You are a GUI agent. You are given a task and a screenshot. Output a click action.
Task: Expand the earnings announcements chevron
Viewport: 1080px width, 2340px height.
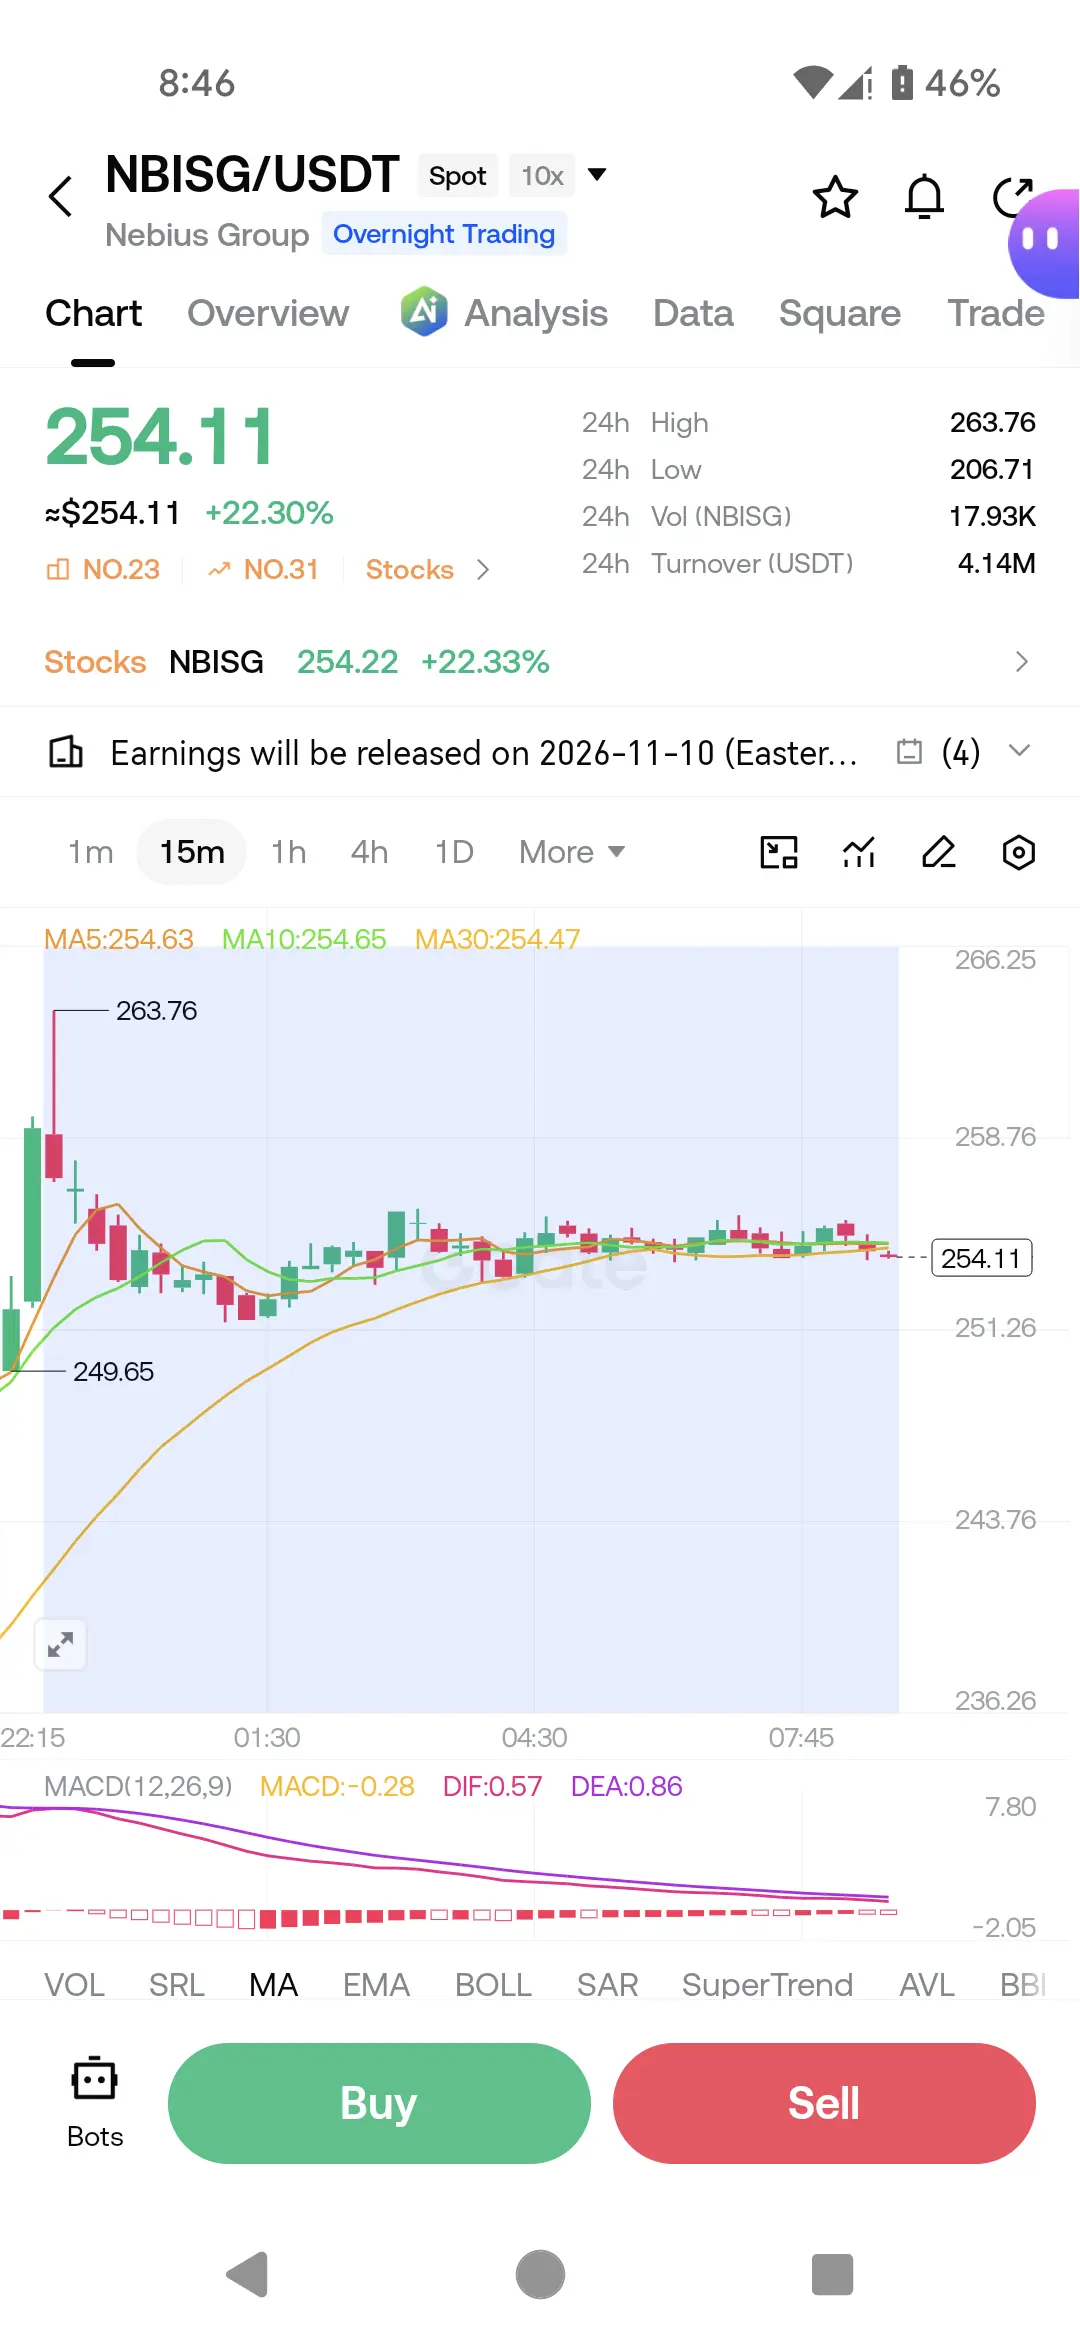[1019, 751]
